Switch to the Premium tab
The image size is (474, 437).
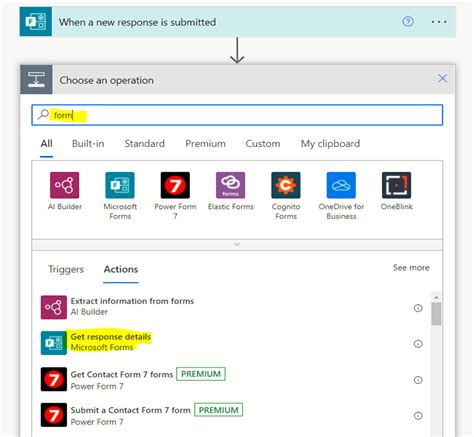coord(205,144)
